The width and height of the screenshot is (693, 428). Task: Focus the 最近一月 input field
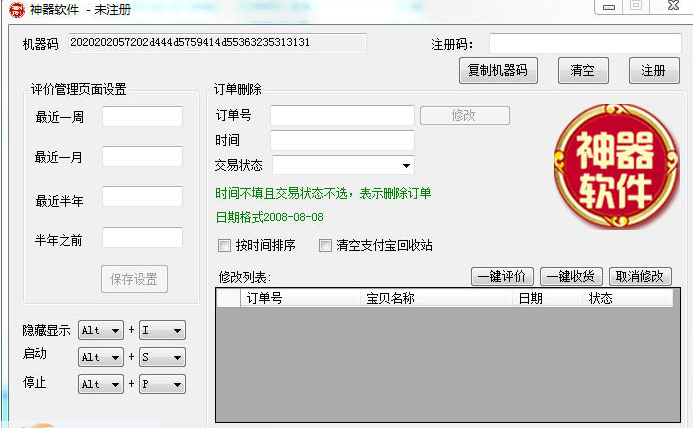click(142, 157)
